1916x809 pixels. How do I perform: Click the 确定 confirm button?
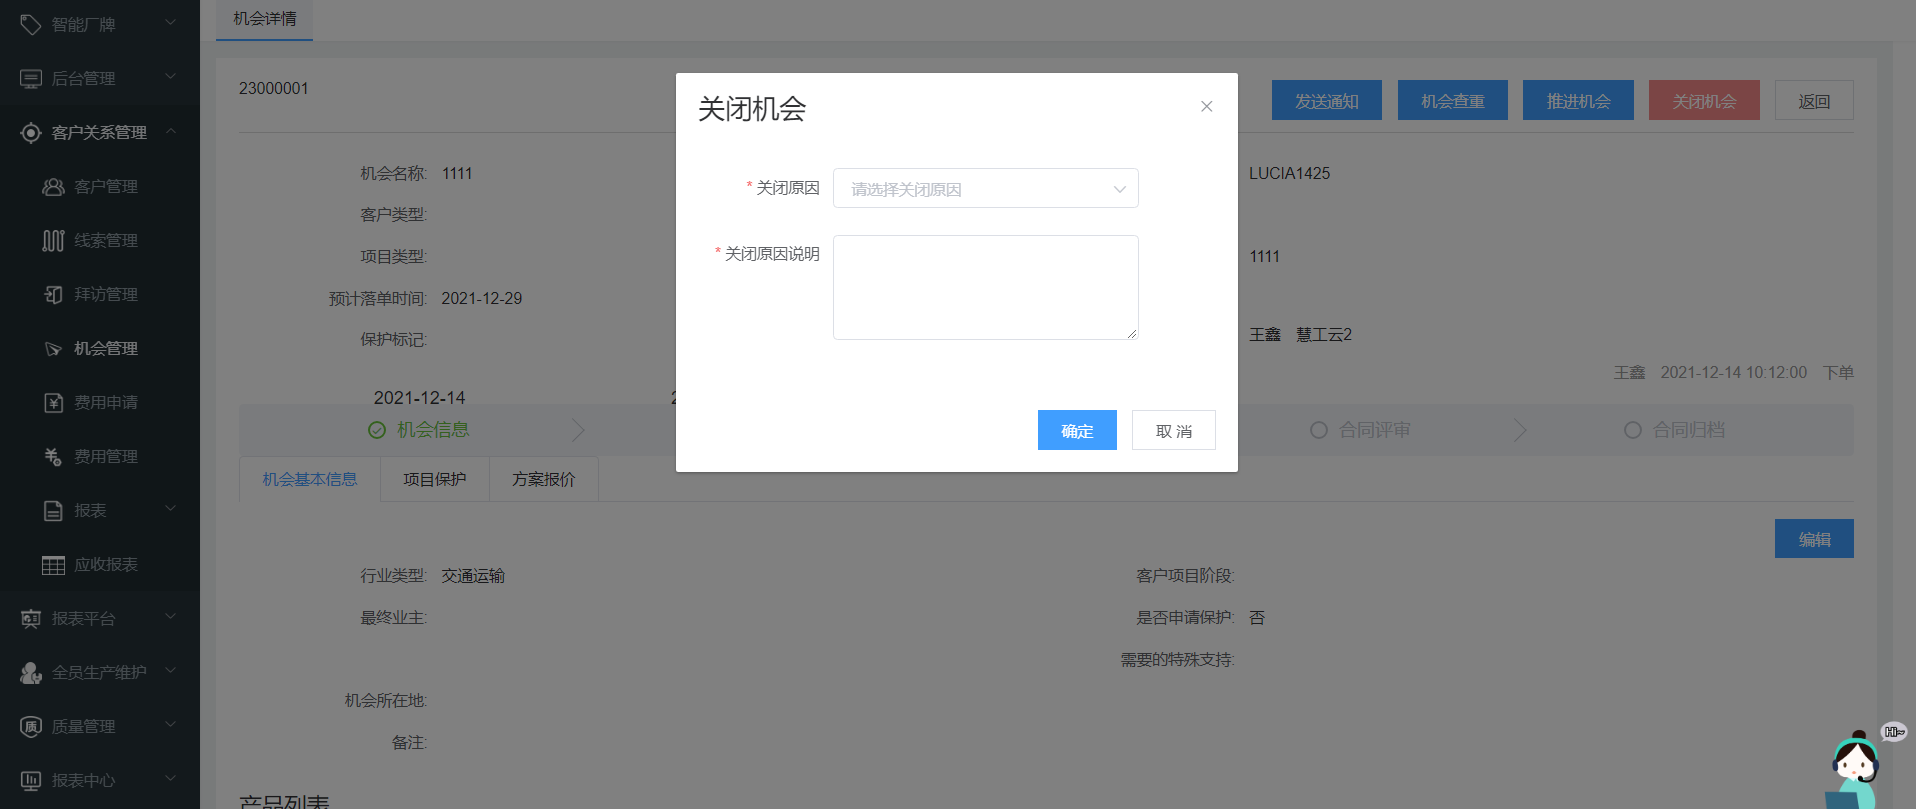(x=1076, y=431)
